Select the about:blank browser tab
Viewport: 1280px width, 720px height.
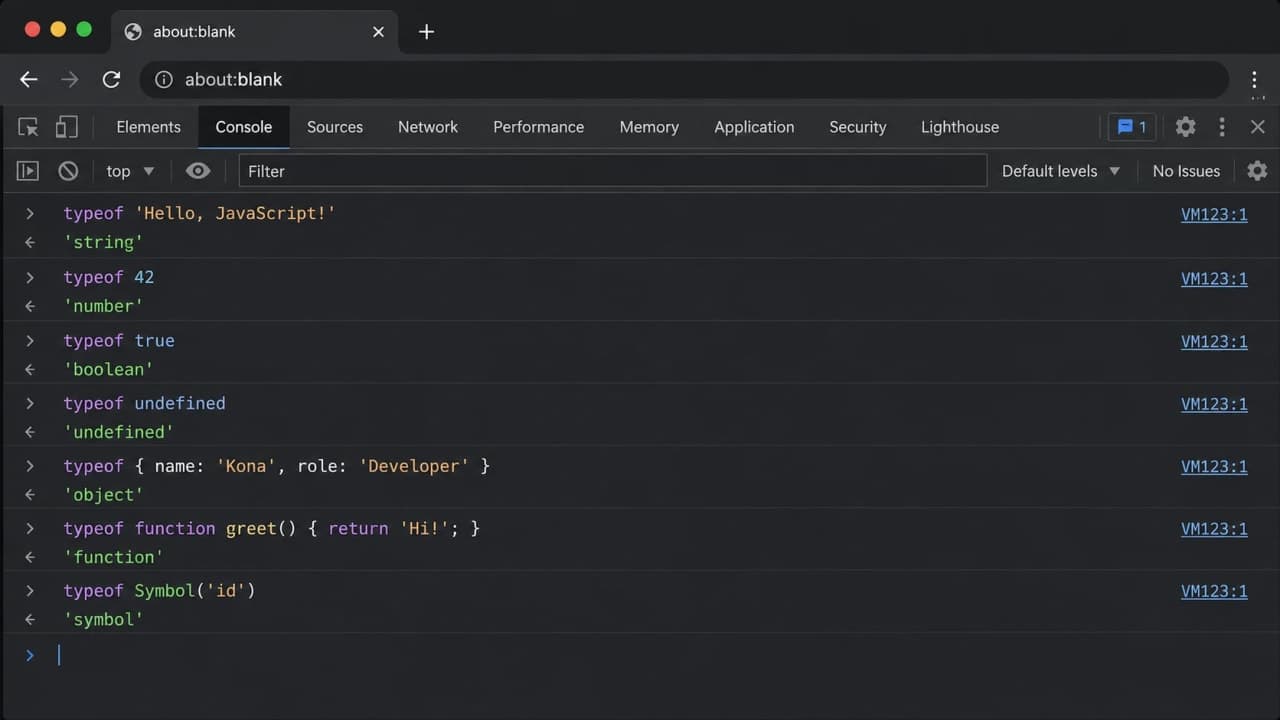point(254,32)
